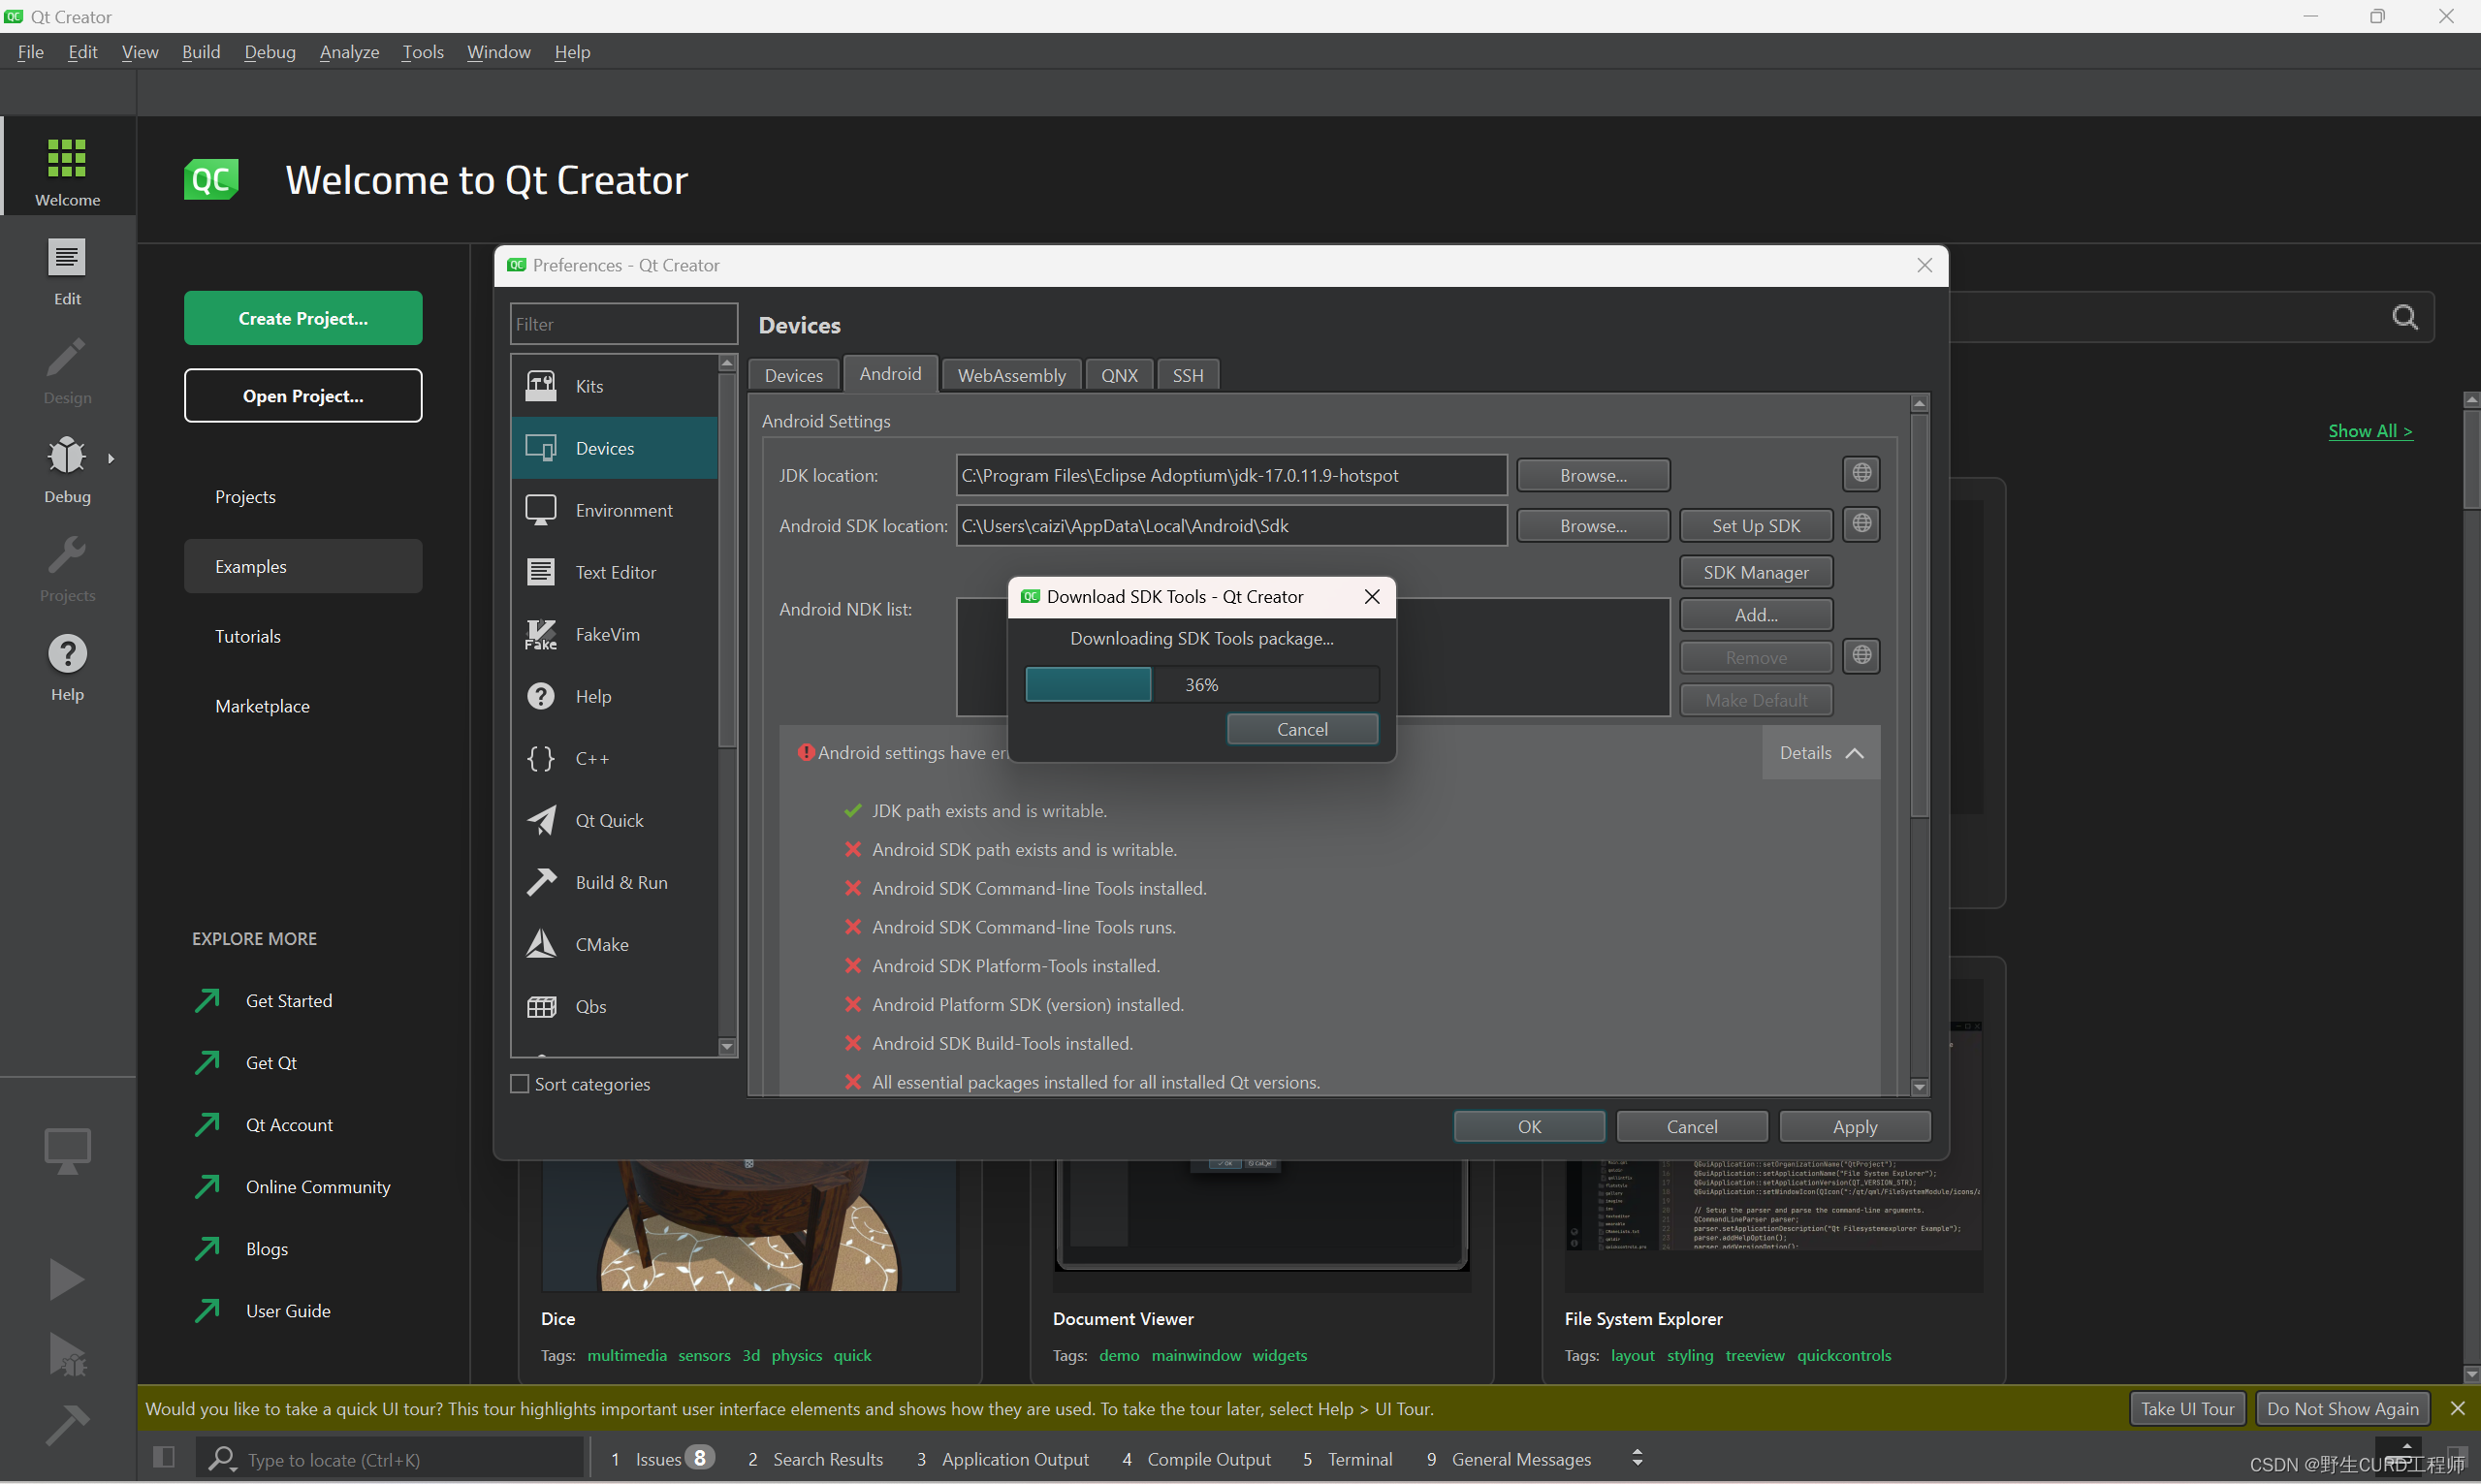This screenshot has width=2481, height=1484.
Task: Open the SDK Manager
Action: point(1756,572)
